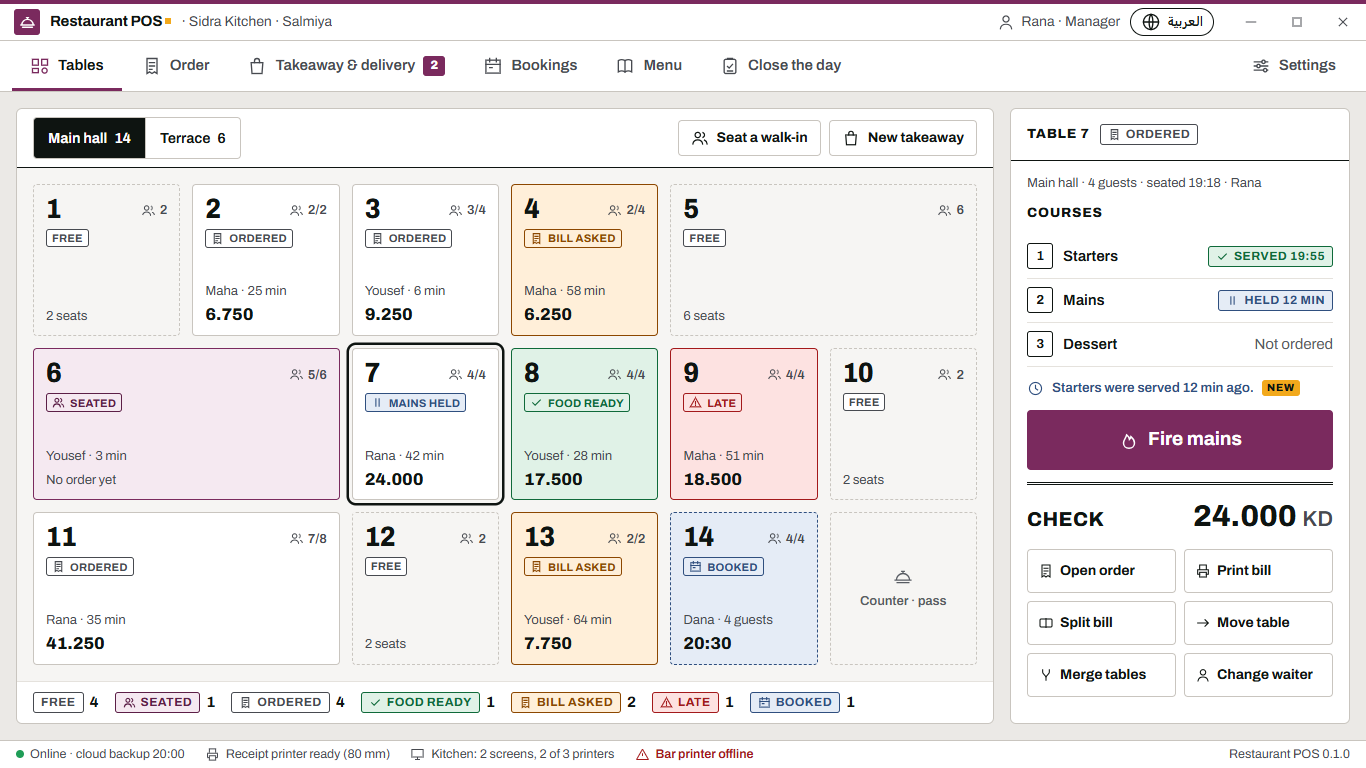Viewport: 1366px width, 768px height.
Task: Click the kitchen screens monitor icon
Action: click(418, 754)
